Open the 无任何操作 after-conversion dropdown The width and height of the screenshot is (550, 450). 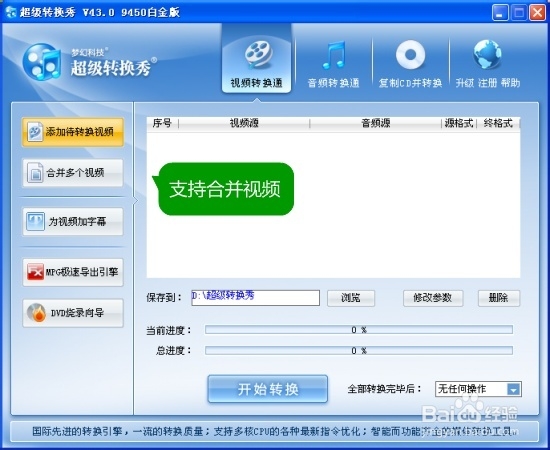click(x=478, y=389)
